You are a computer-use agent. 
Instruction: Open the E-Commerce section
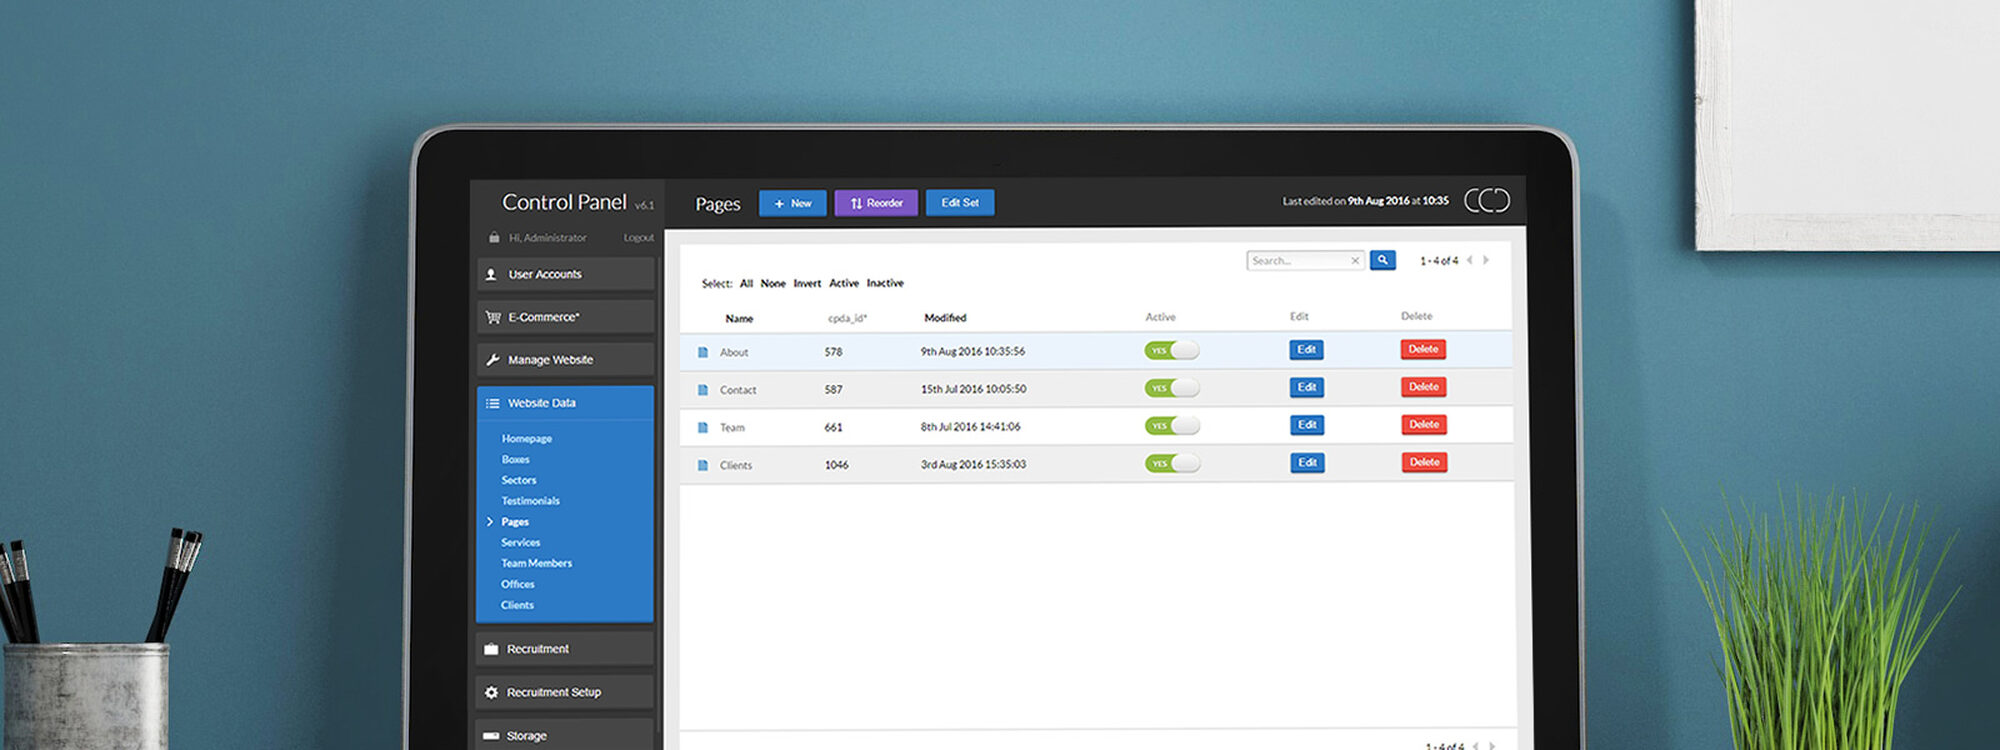click(x=566, y=317)
